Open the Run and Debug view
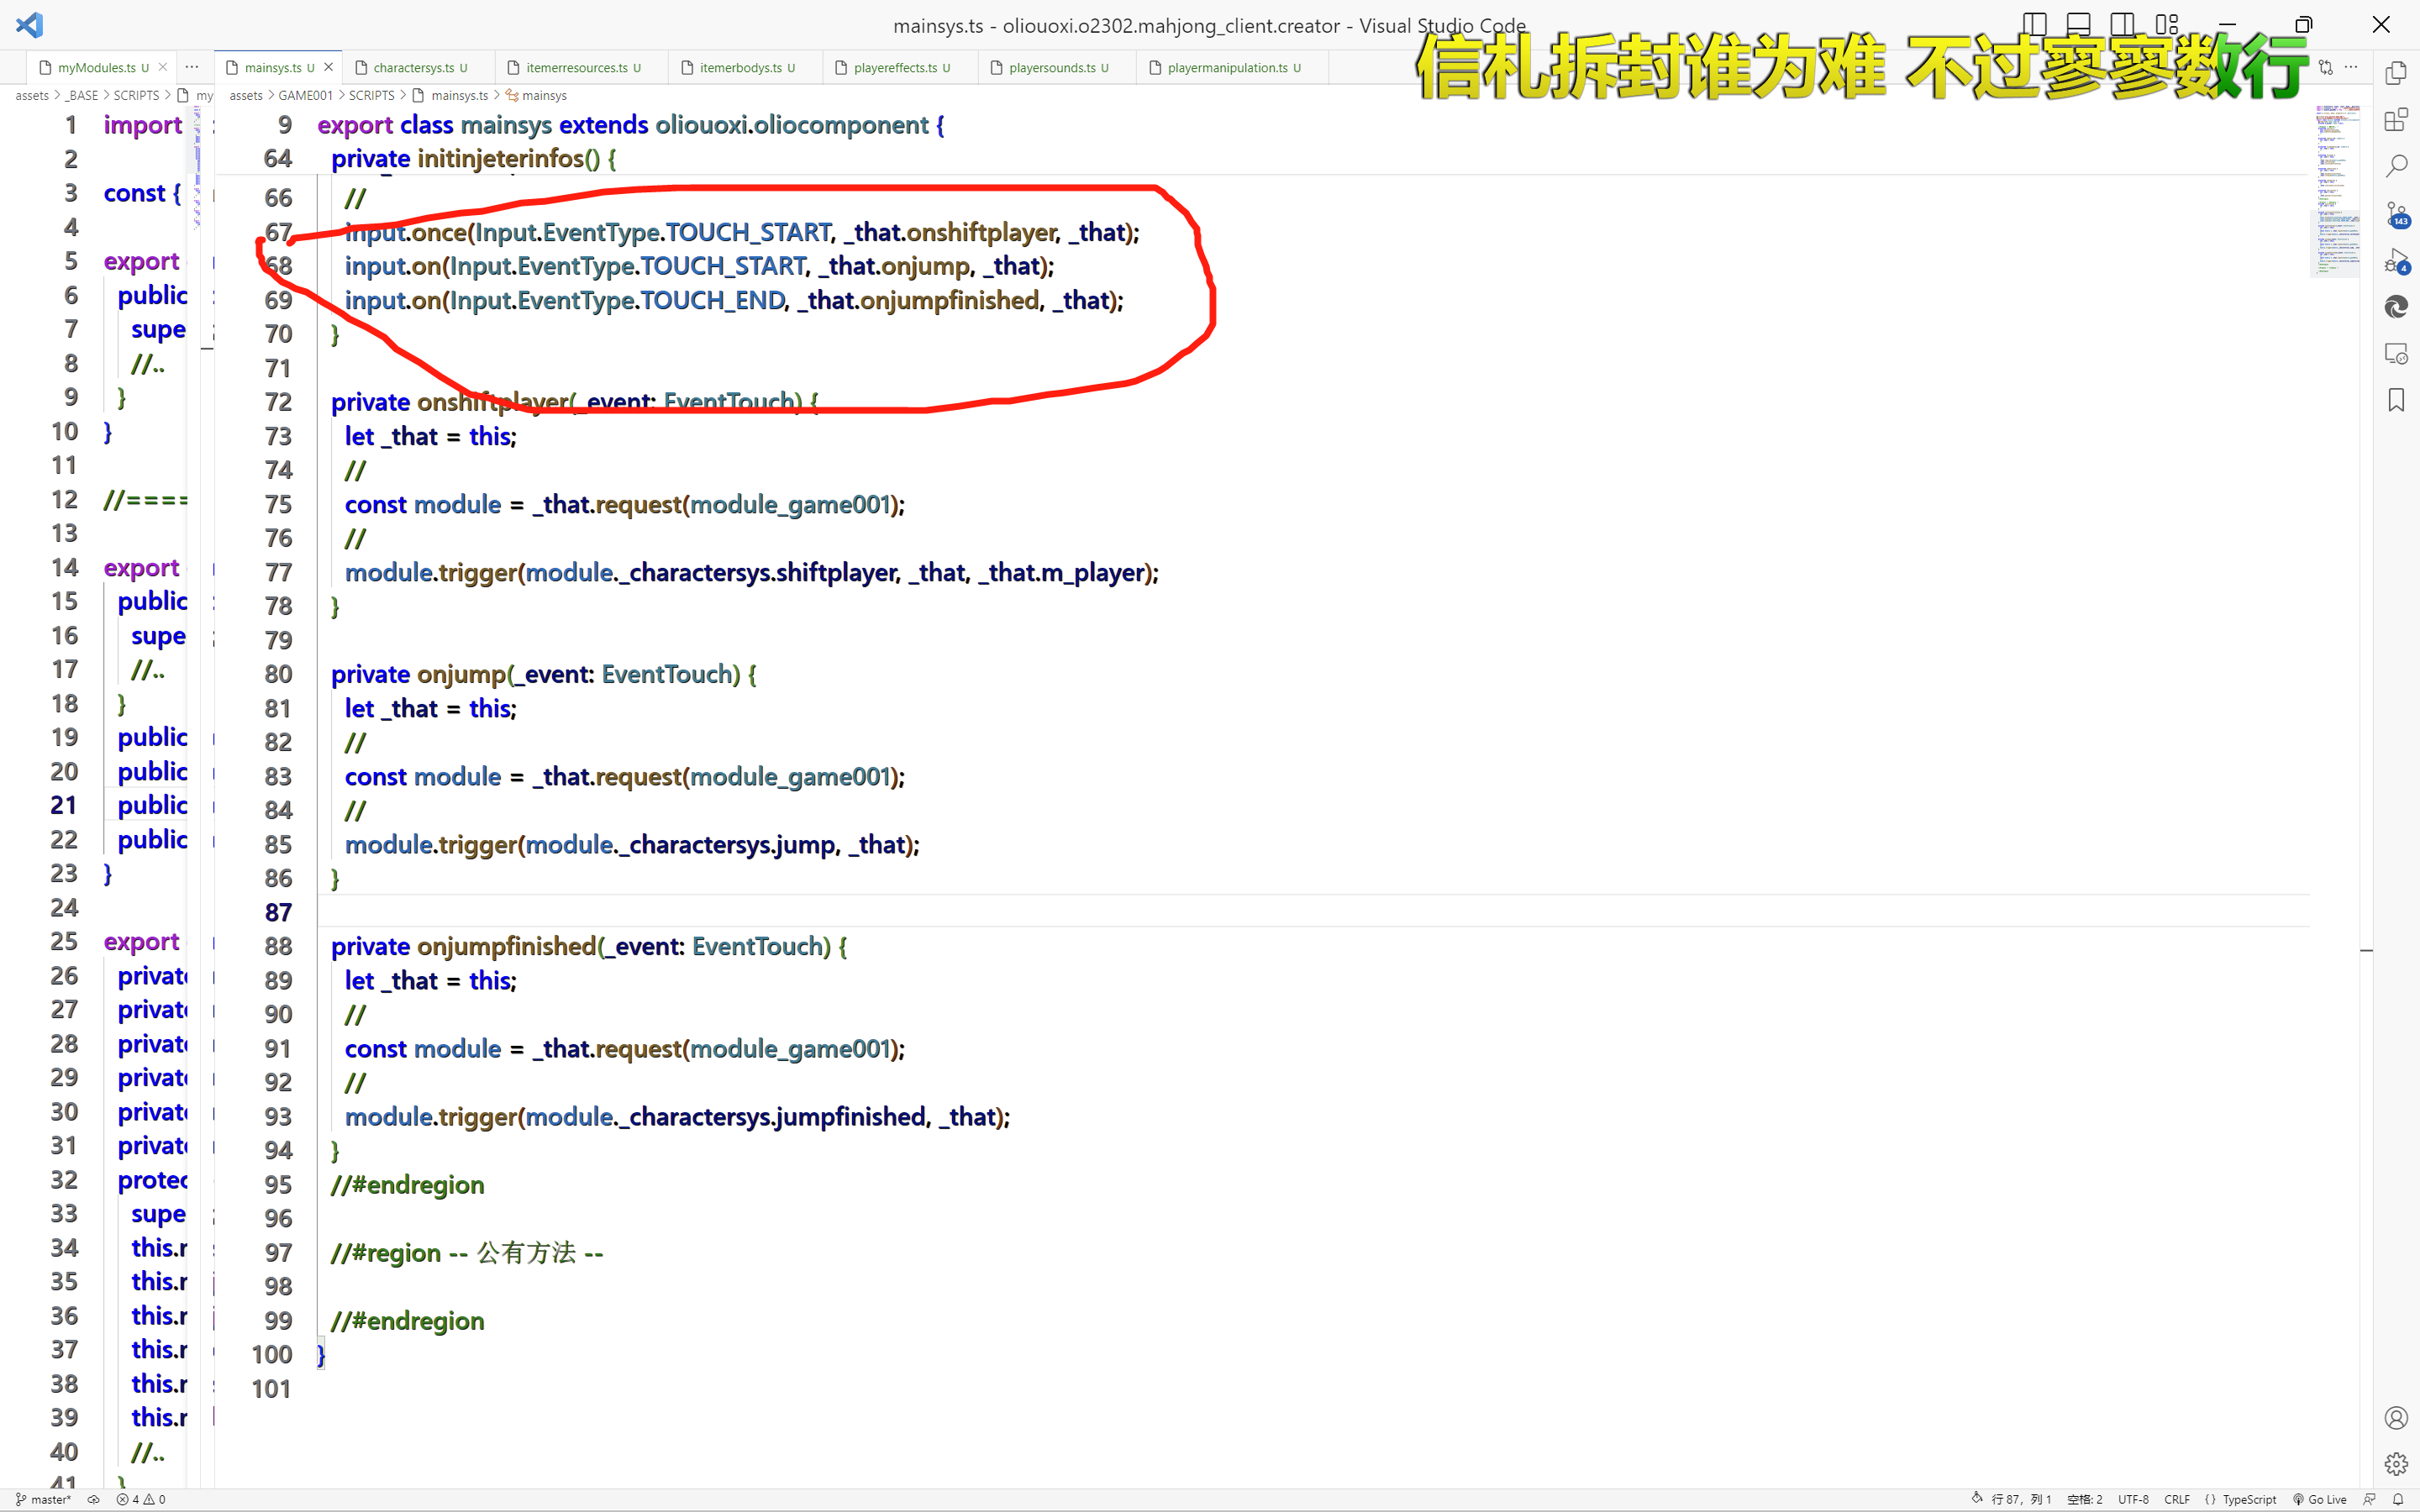 (2396, 261)
